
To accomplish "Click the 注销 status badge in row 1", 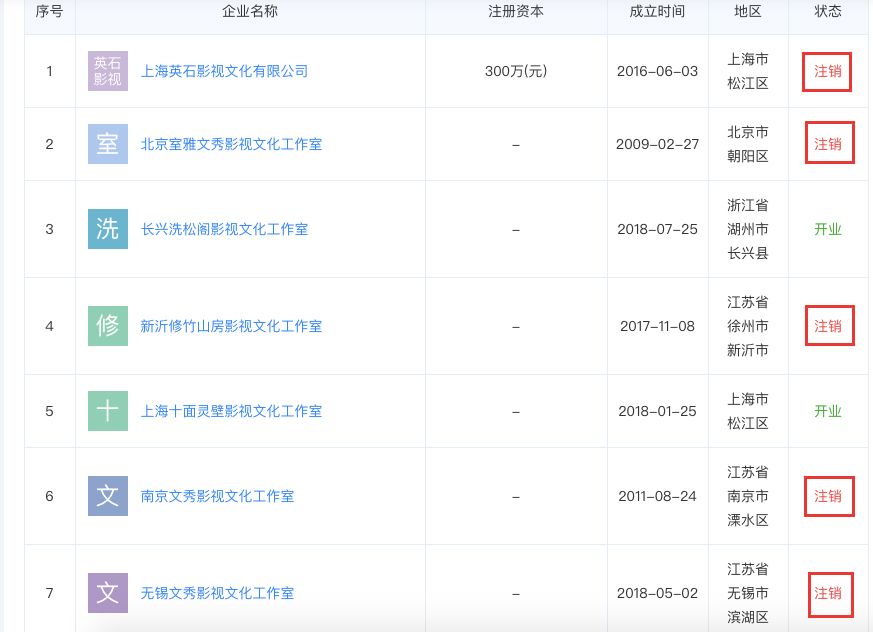I will tap(825, 71).
